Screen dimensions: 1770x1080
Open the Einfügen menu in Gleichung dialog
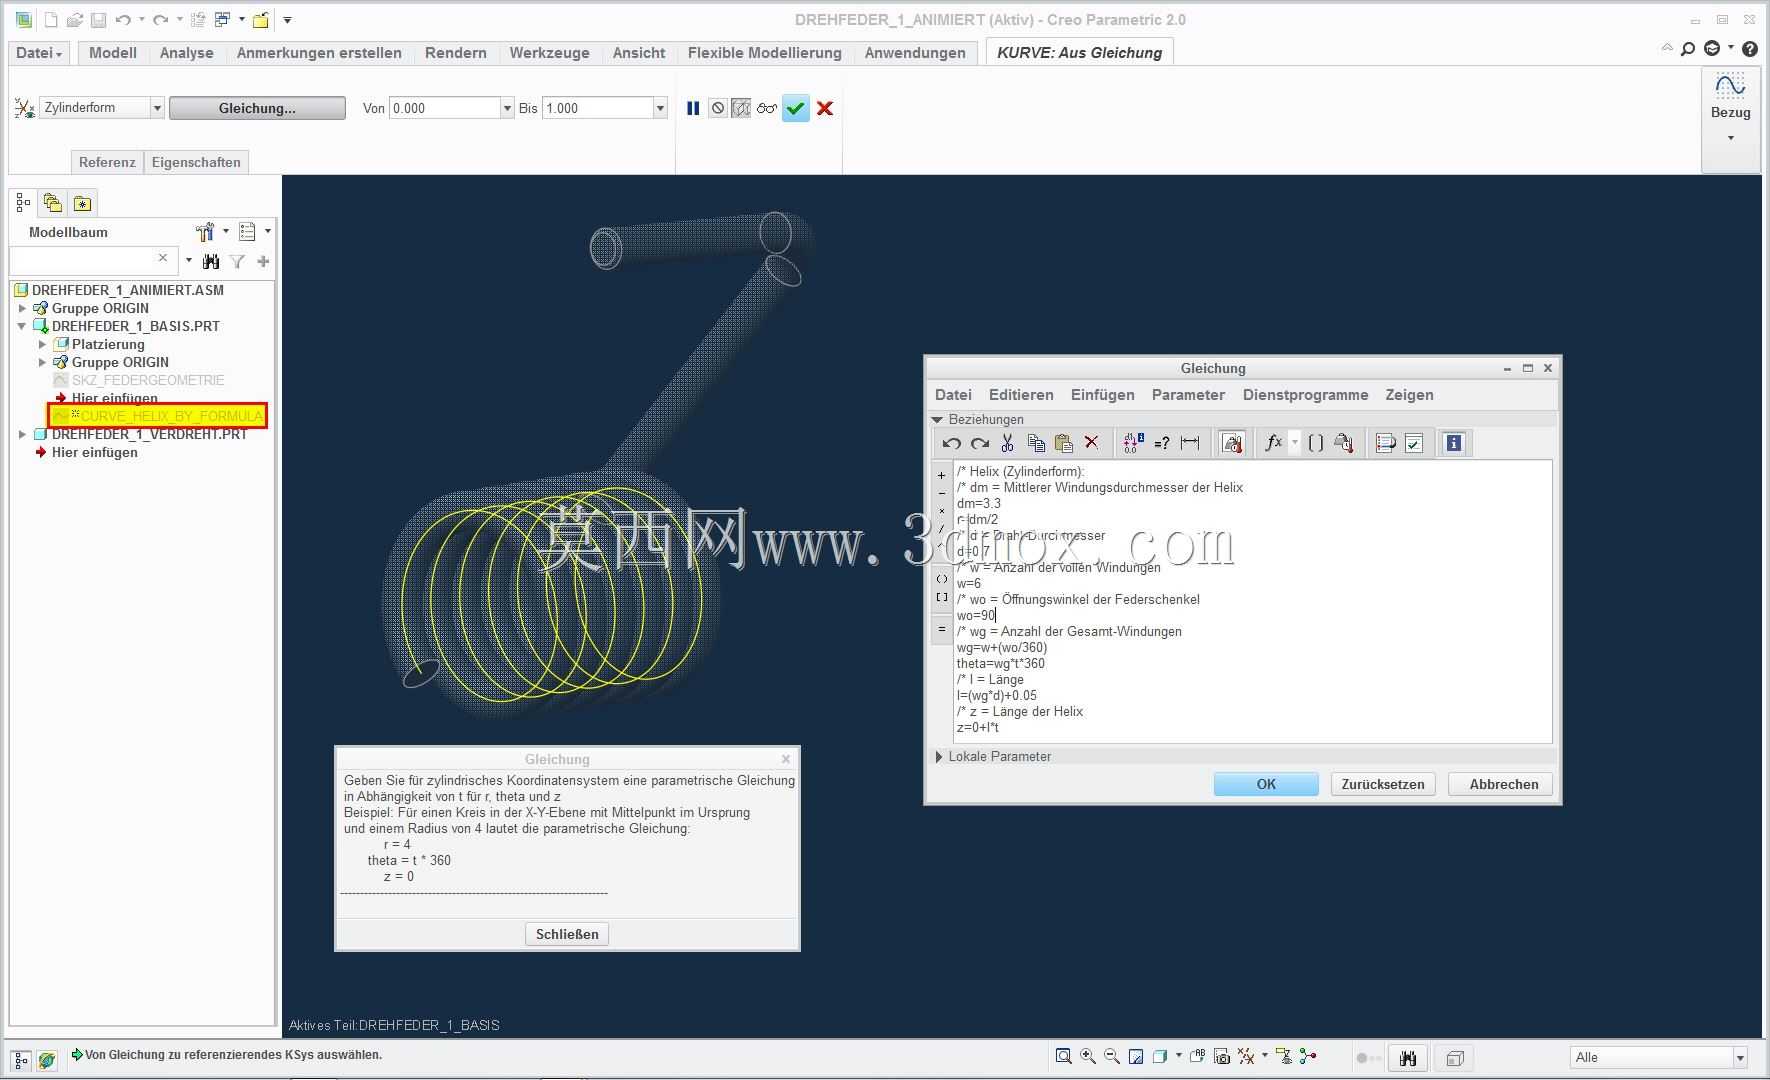click(x=1103, y=395)
